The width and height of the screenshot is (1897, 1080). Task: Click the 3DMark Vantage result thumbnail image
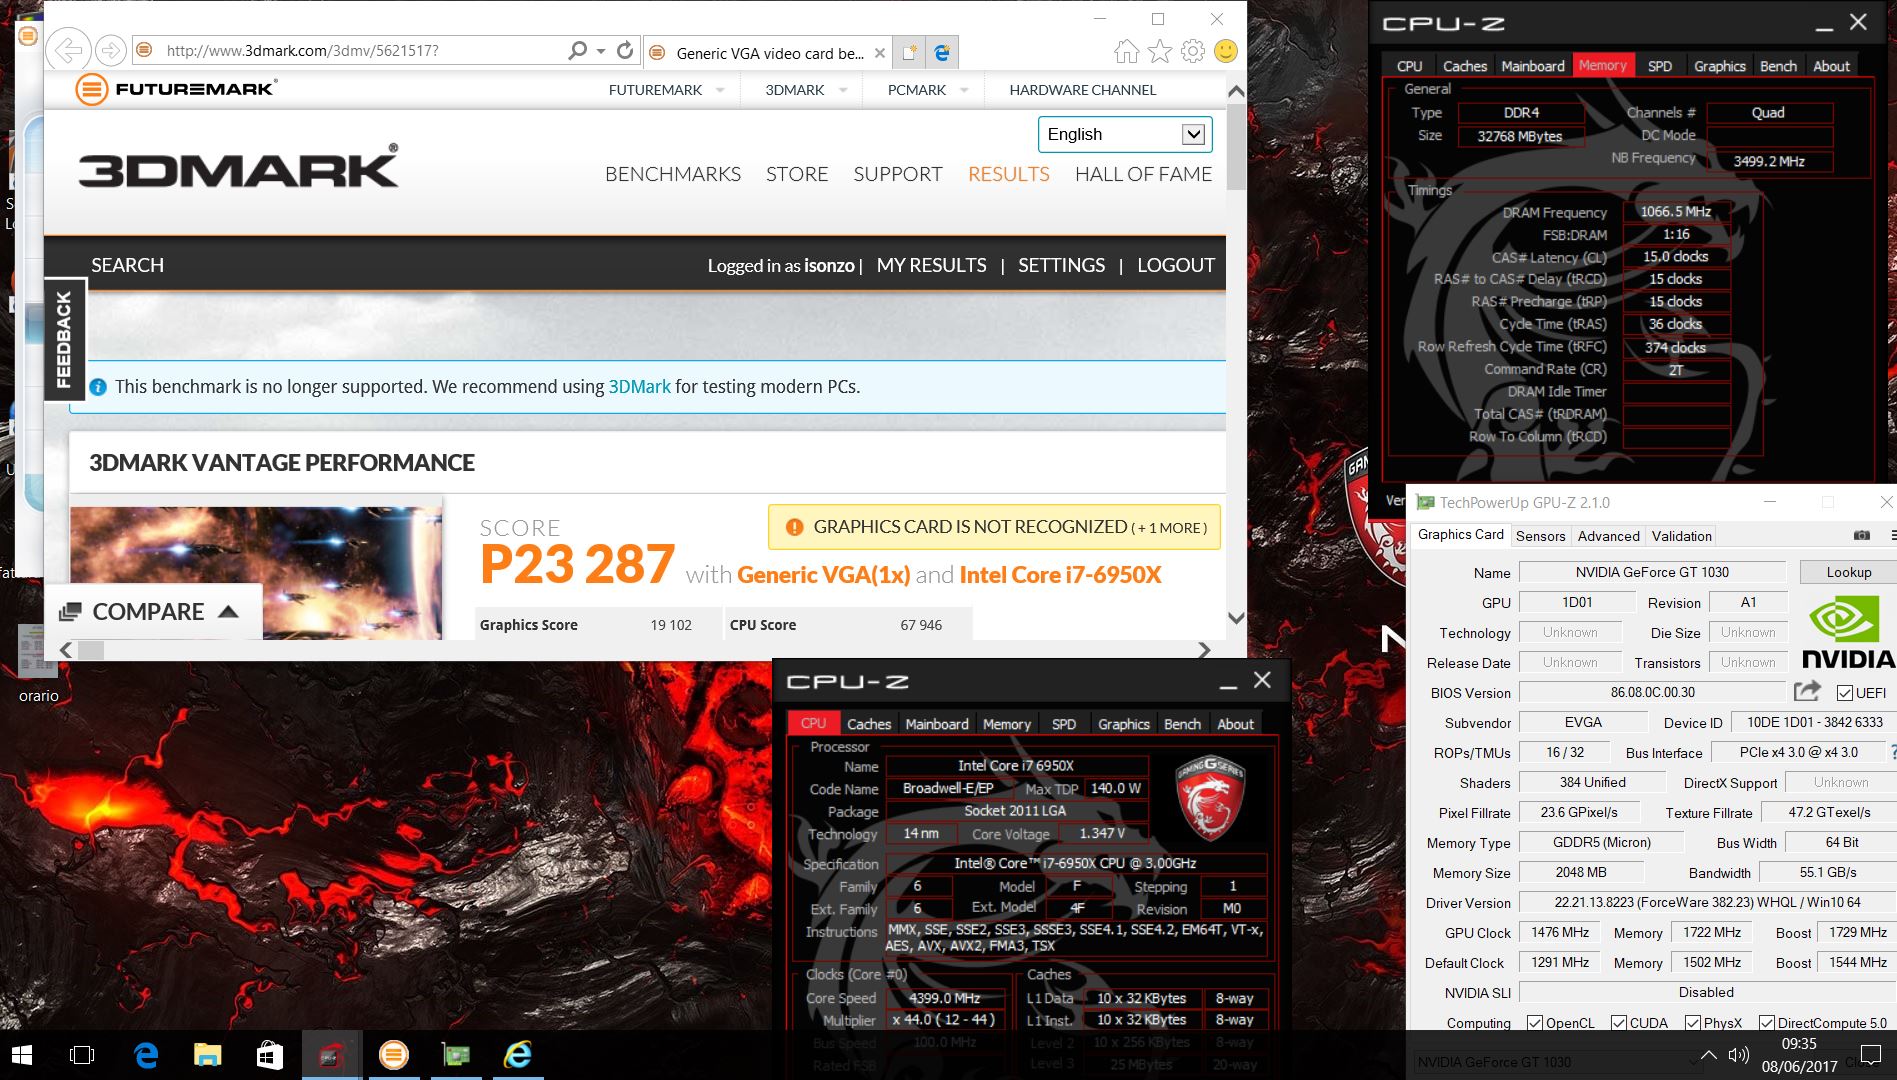coord(256,573)
